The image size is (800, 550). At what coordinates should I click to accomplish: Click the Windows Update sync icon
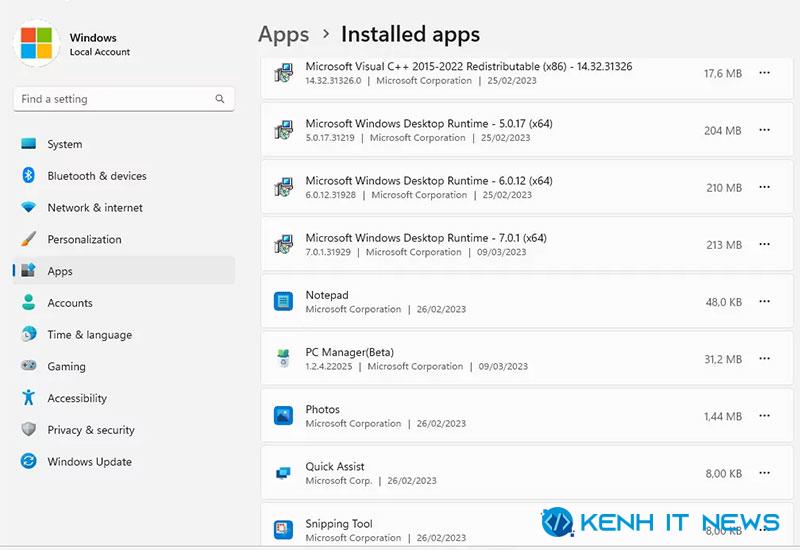29,461
